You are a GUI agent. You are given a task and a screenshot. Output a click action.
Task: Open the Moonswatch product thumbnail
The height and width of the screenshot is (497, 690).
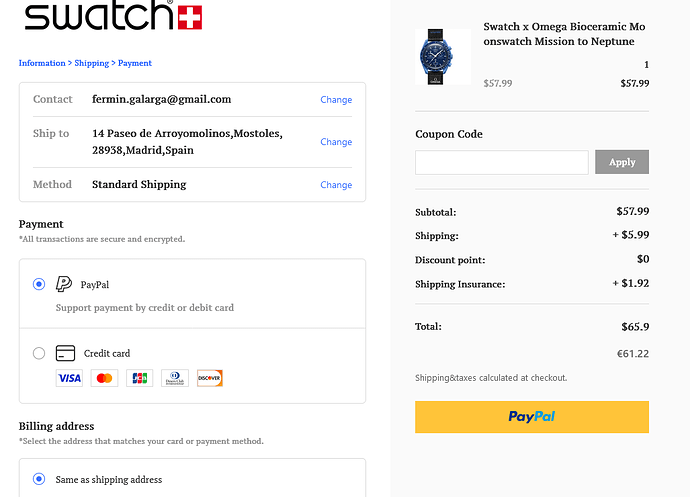pyautogui.click(x=442, y=56)
